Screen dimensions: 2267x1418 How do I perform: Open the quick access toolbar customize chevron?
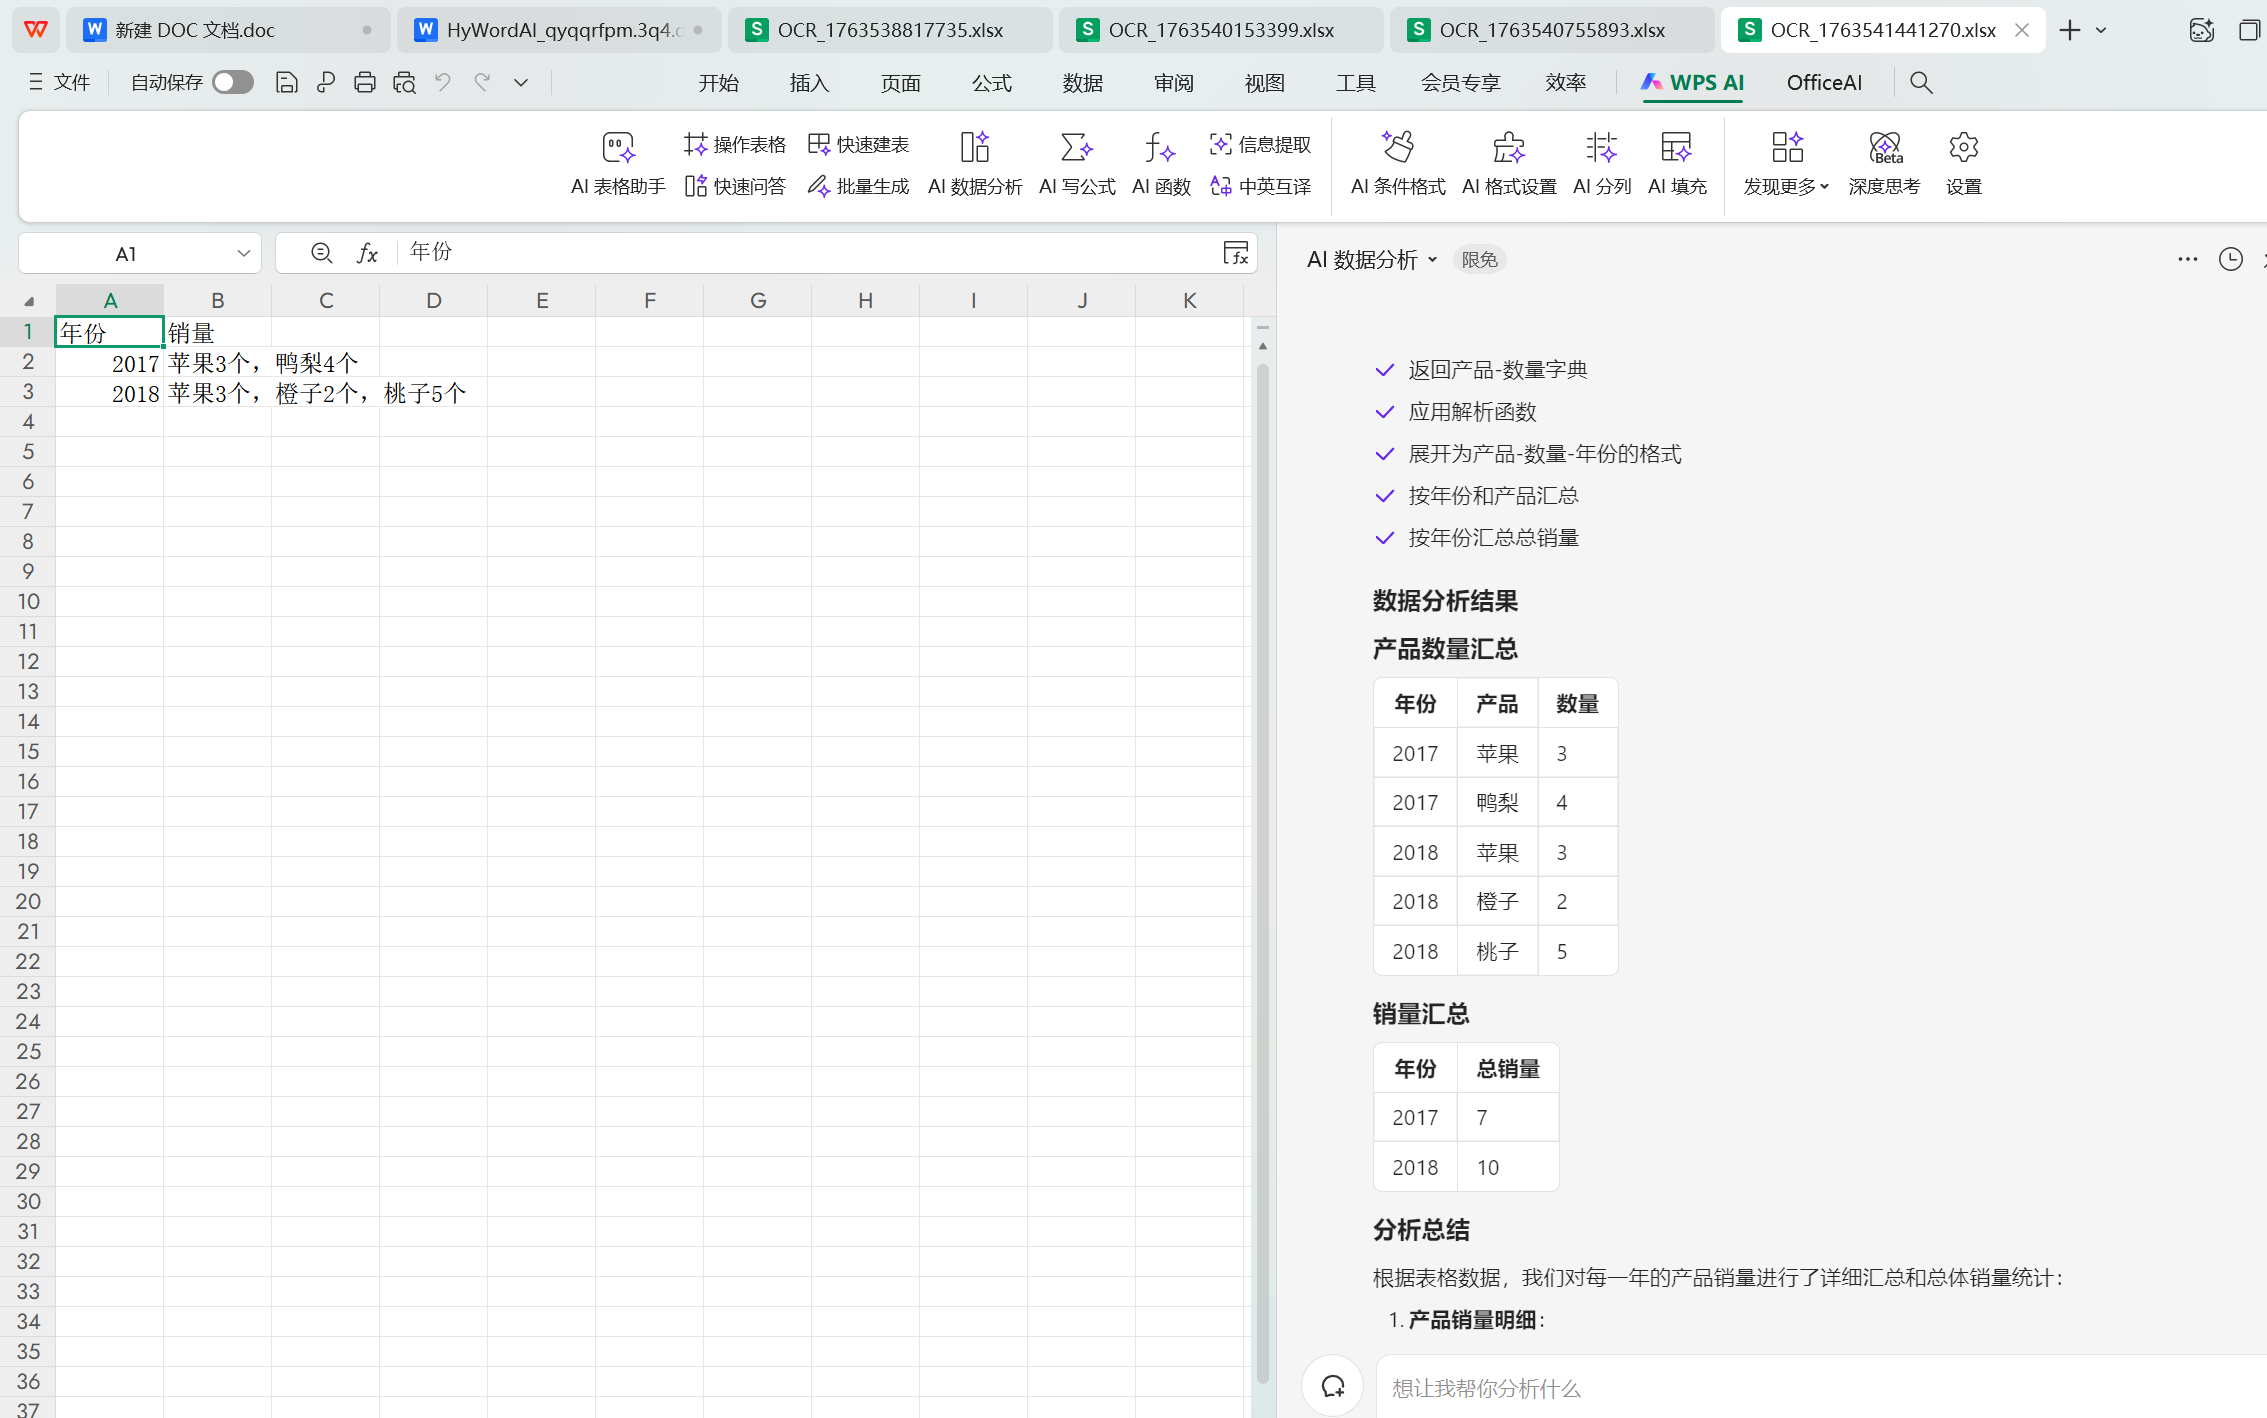521,83
